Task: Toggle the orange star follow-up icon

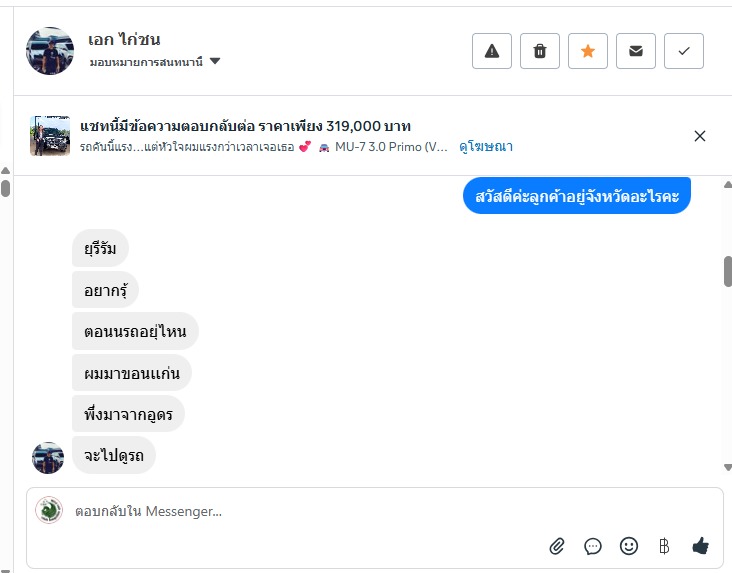Action: tap(588, 51)
